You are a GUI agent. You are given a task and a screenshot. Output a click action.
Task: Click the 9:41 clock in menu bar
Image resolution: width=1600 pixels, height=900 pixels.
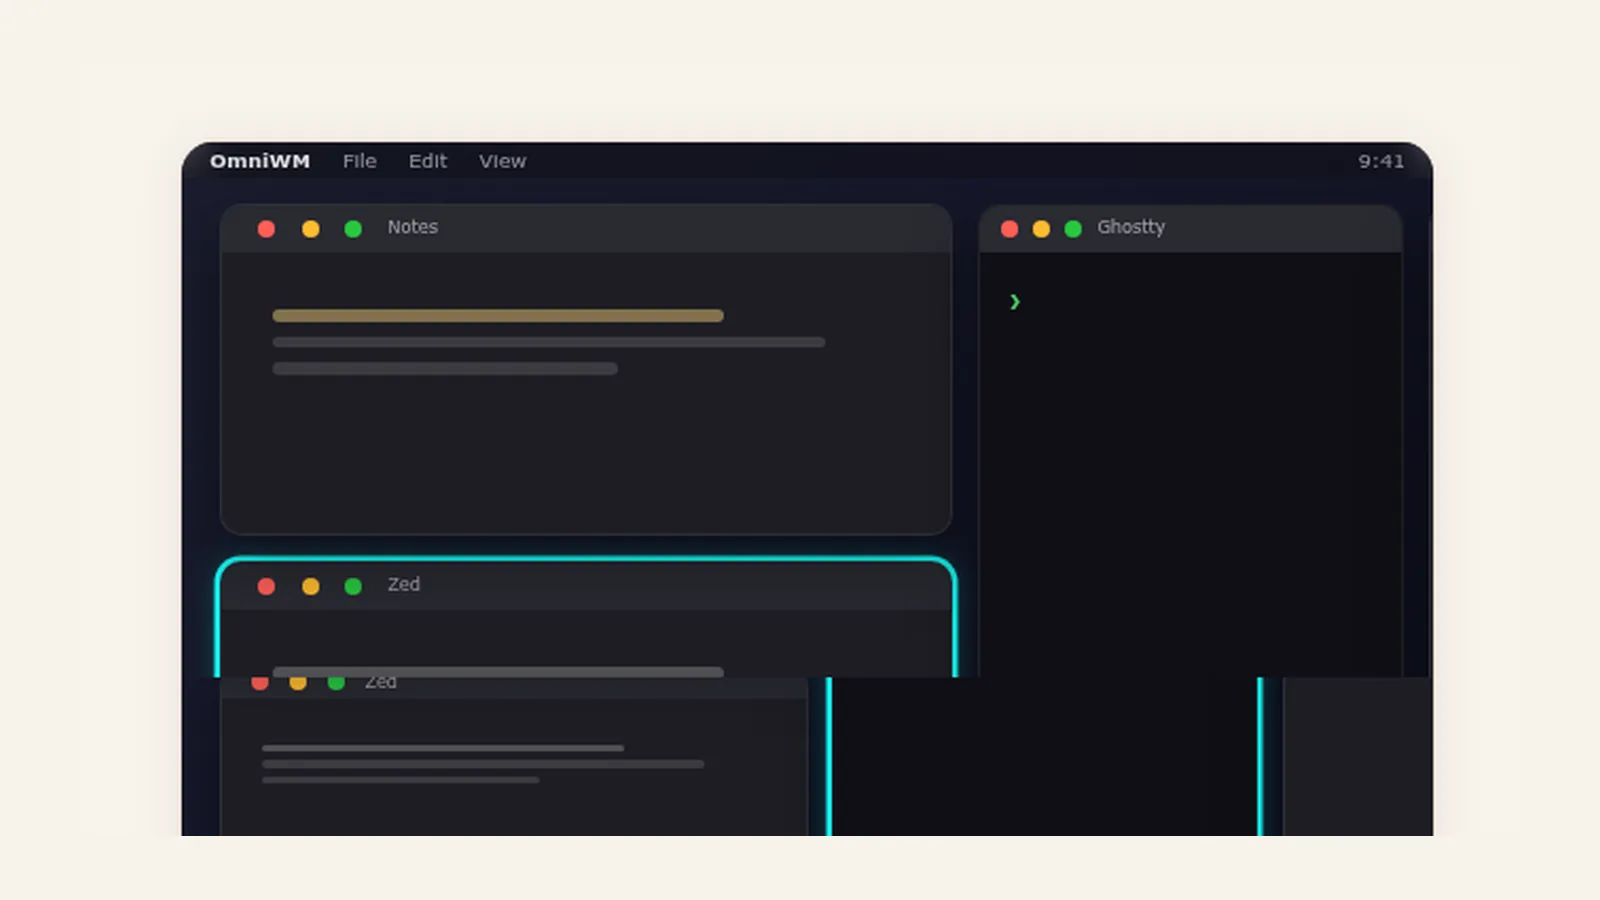click(x=1381, y=161)
